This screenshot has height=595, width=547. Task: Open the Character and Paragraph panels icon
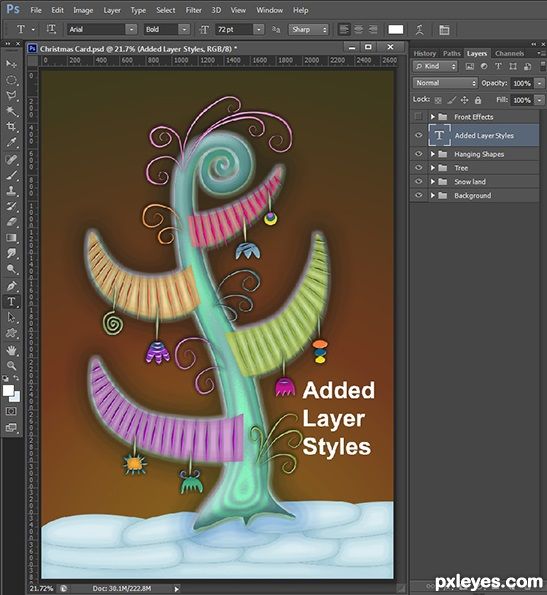(x=444, y=30)
